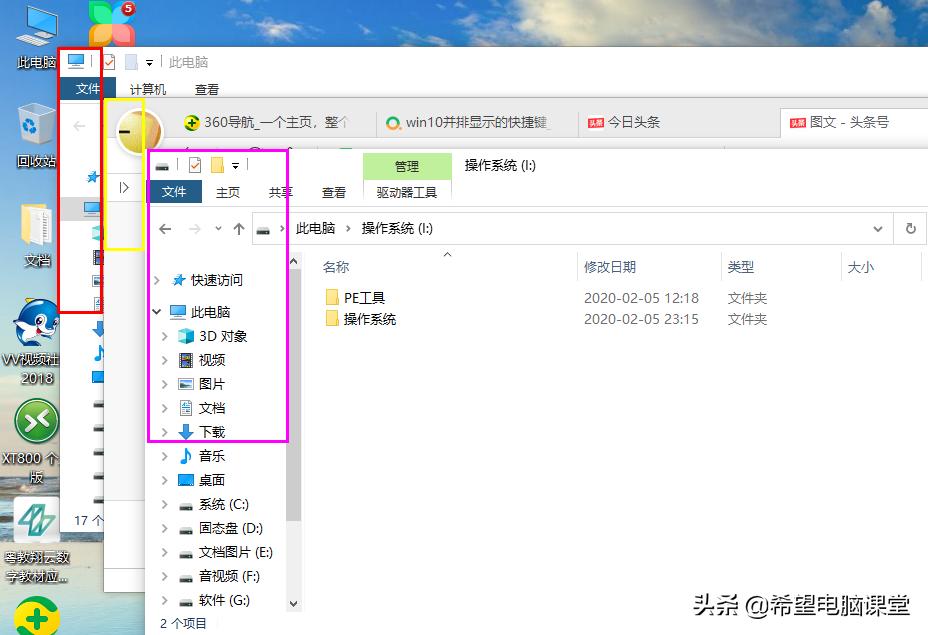Open the 文件 menu
Image resolution: width=928 pixels, height=635 pixels.
click(175, 192)
